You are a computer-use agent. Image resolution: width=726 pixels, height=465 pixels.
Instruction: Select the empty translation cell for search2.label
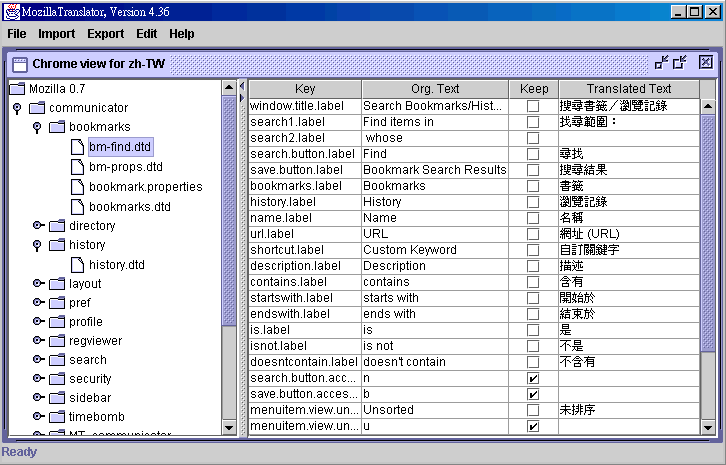629,138
